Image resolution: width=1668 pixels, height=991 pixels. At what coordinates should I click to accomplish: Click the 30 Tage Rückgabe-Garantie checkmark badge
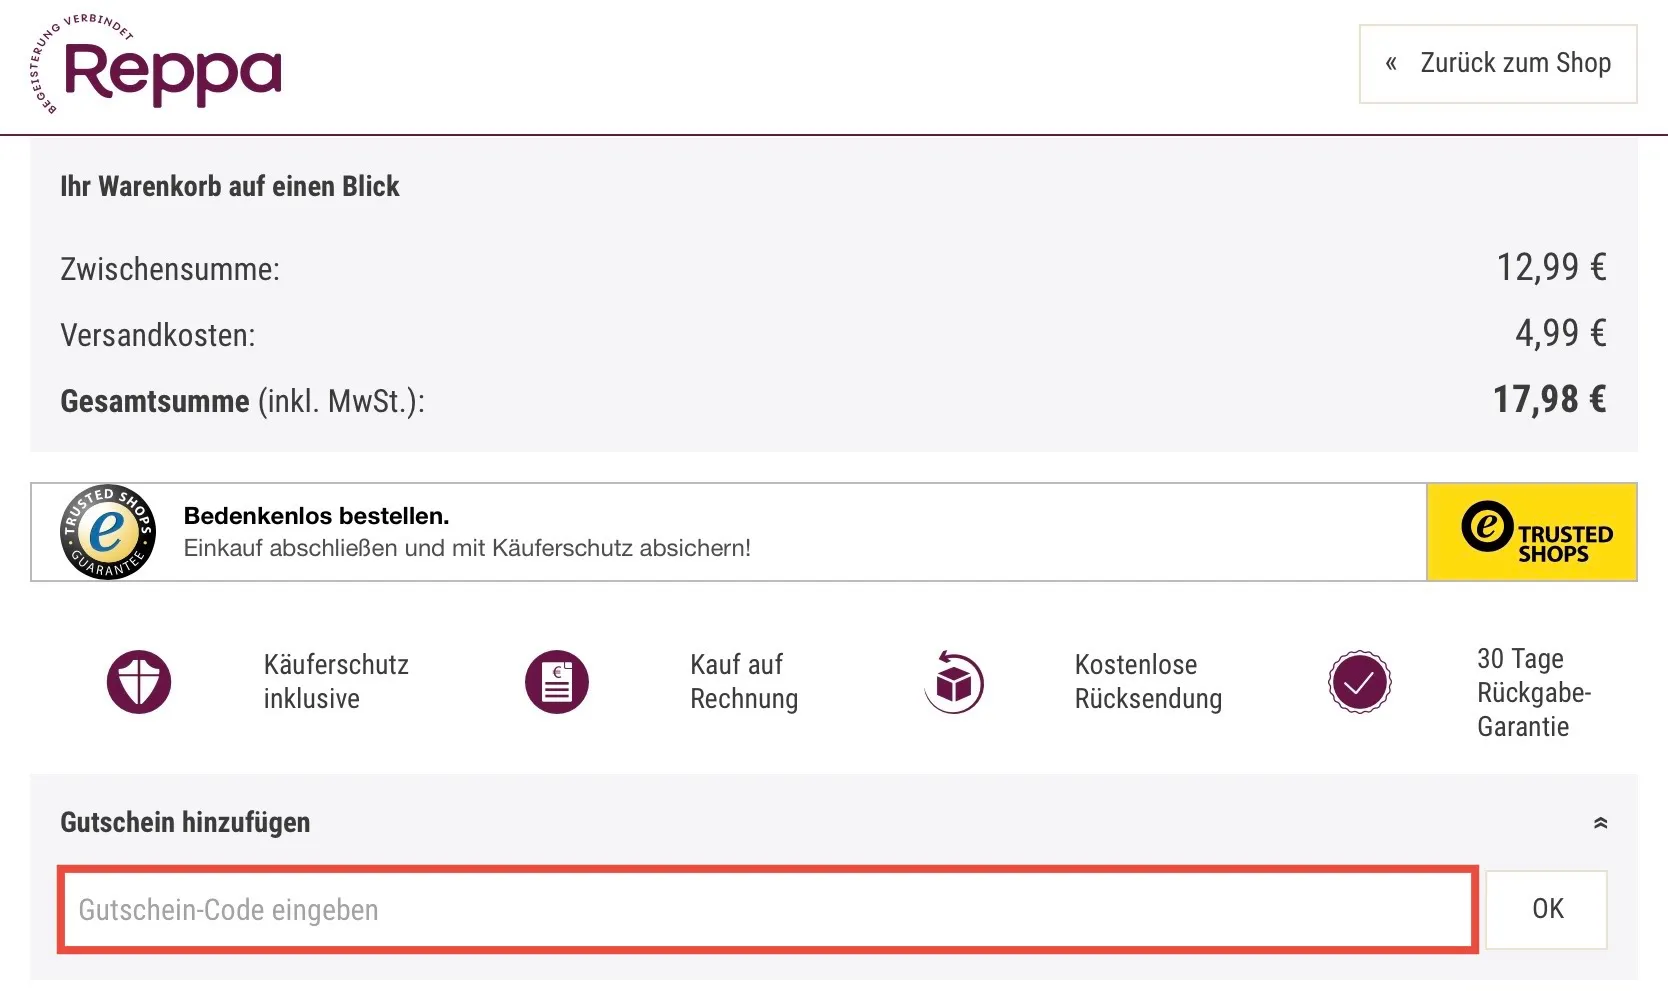tap(1358, 683)
